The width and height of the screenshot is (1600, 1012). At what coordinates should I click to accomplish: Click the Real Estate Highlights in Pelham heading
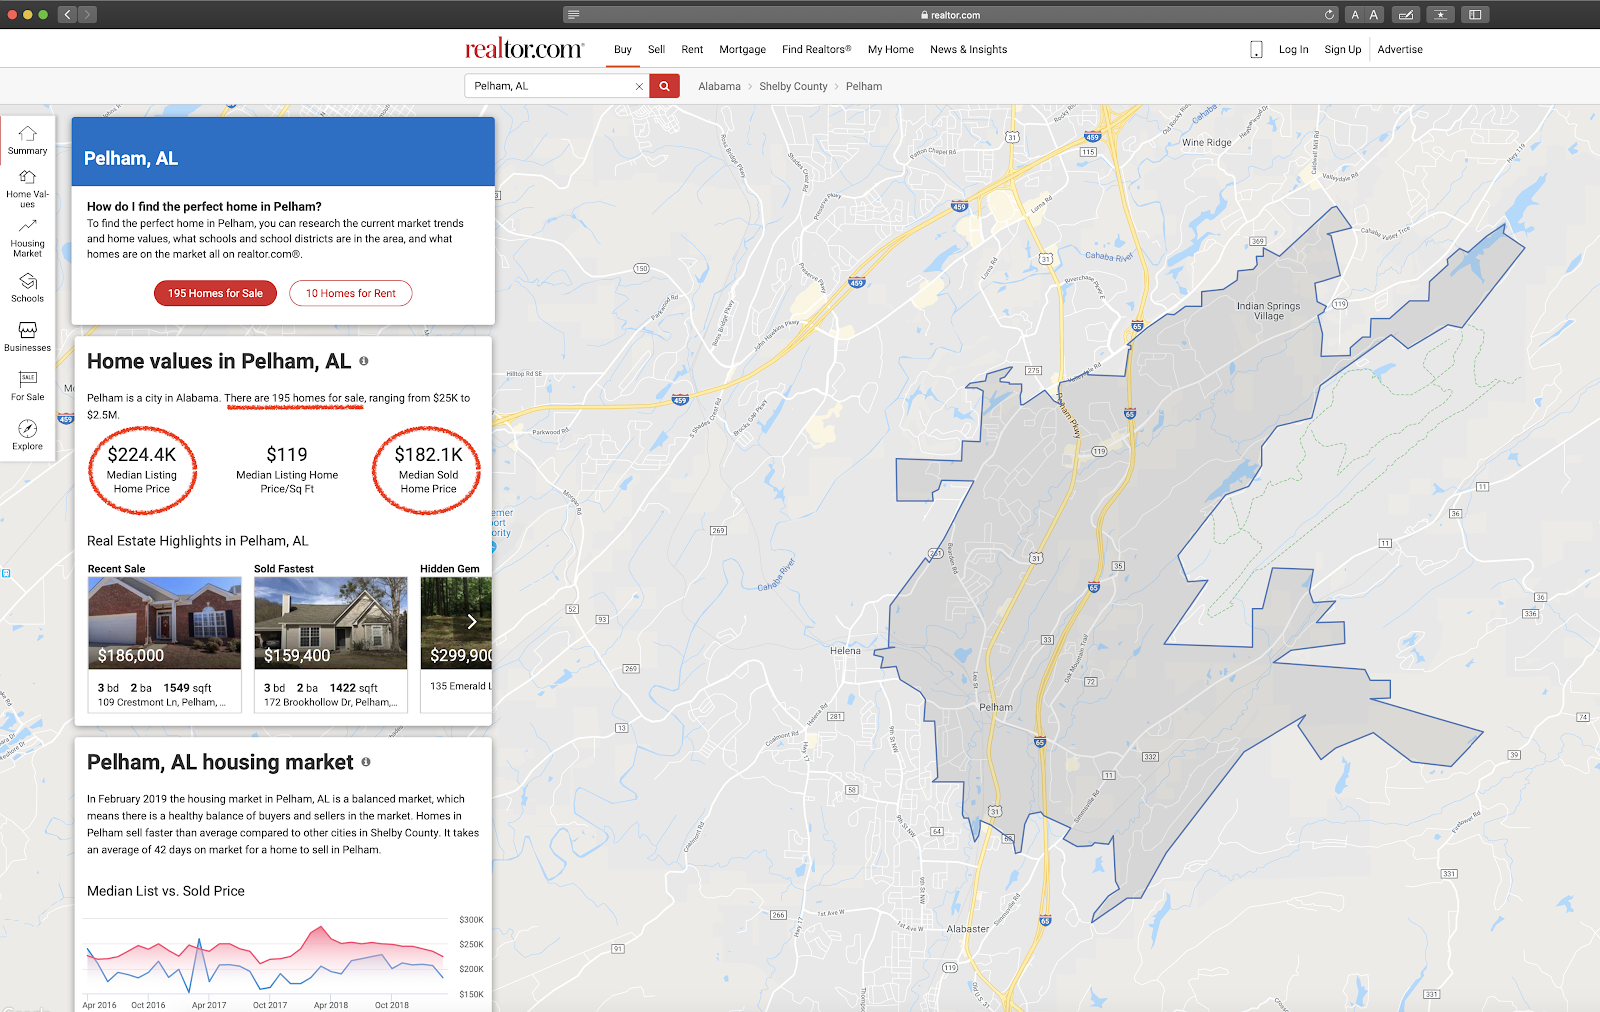[x=198, y=541]
